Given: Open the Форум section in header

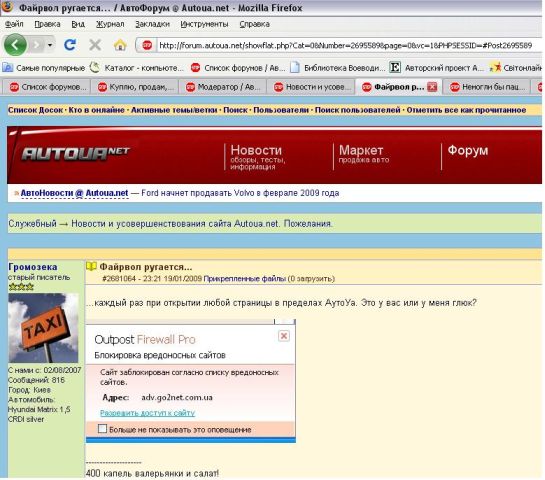Looking at the screenshot, I should pos(467,150).
